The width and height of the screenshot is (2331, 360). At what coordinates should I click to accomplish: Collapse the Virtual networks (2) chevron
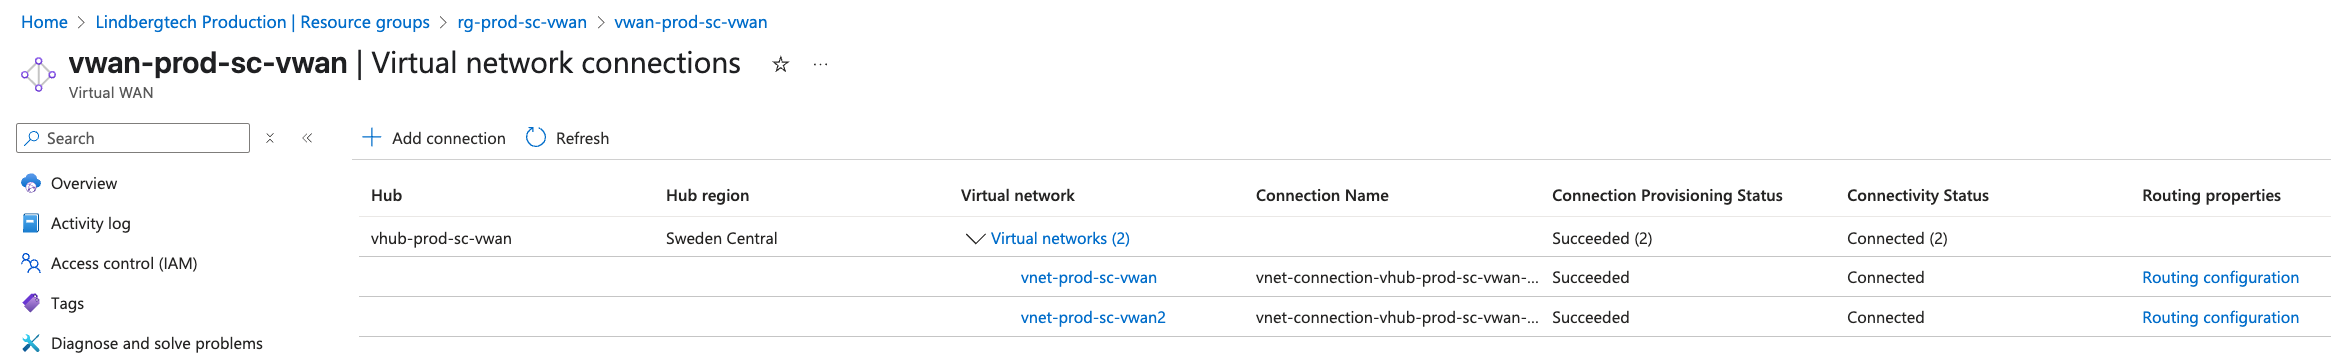pos(975,239)
